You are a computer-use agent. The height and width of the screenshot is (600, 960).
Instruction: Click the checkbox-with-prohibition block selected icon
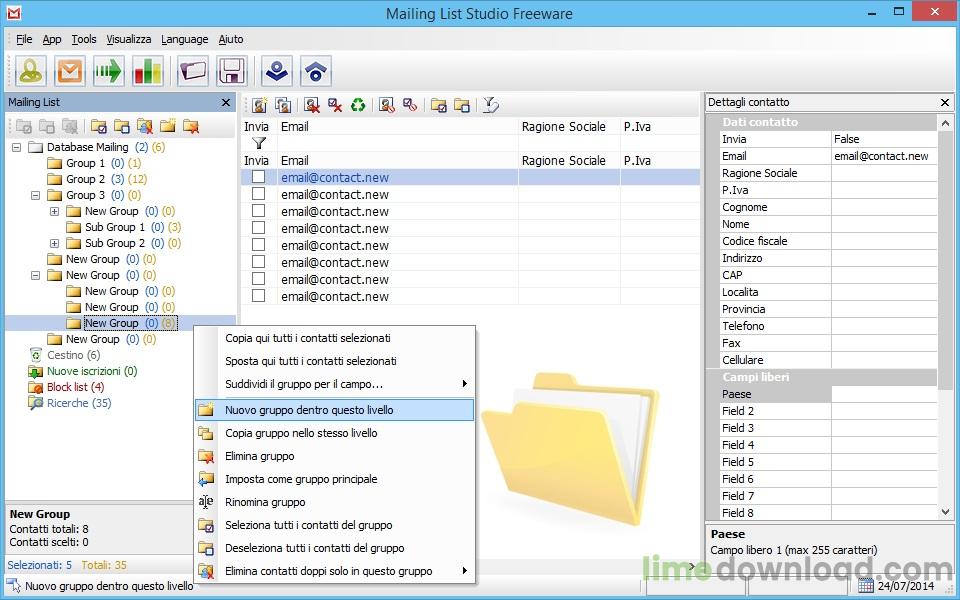coord(410,105)
